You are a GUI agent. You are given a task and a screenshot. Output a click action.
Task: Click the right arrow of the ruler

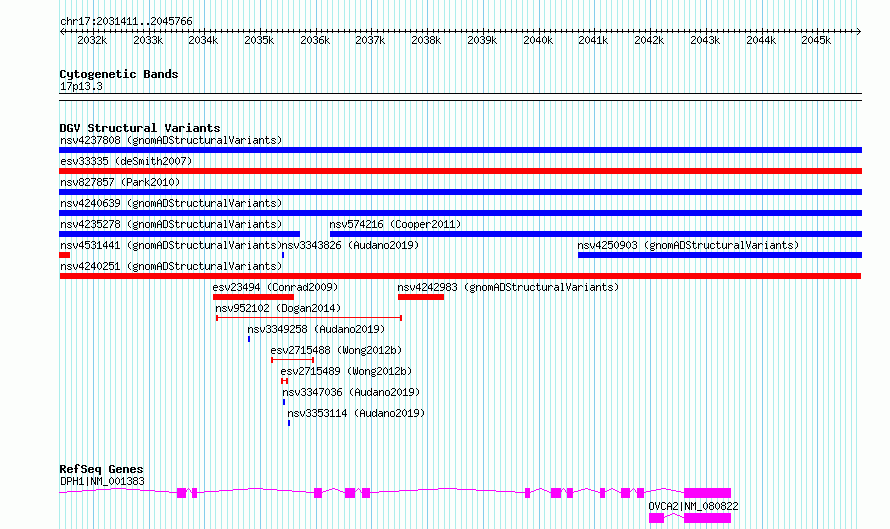pyautogui.click(x=859, y=32)
